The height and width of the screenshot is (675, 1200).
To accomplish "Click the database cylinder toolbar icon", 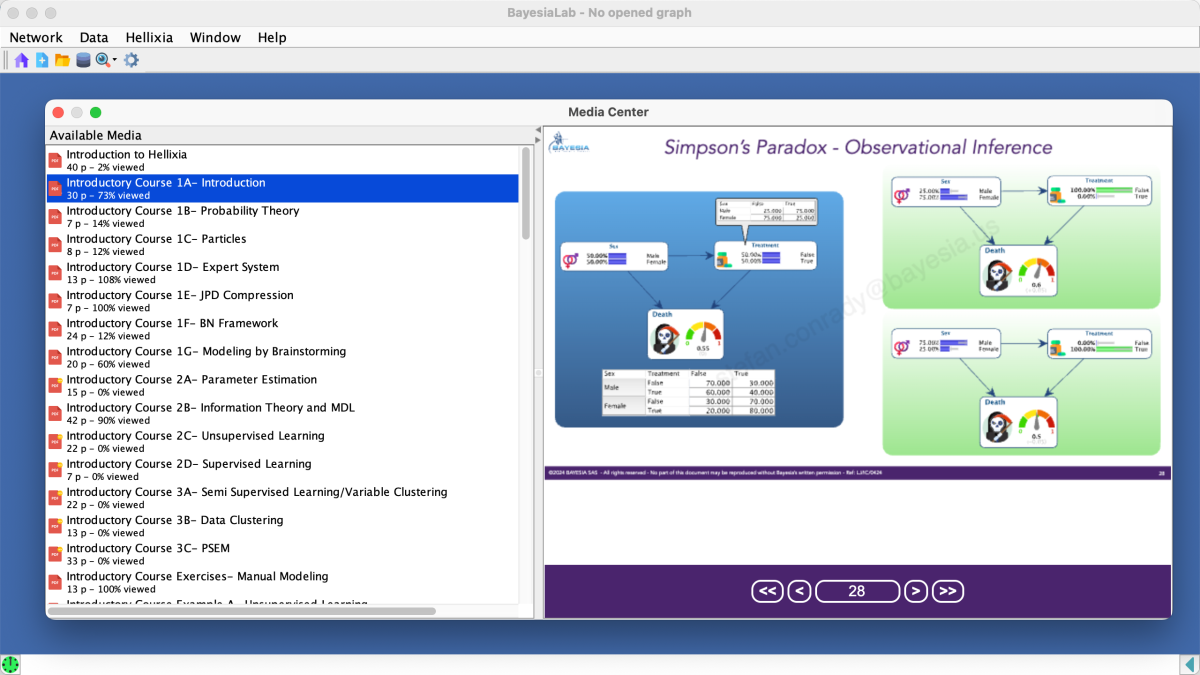I will pos(83,60).
